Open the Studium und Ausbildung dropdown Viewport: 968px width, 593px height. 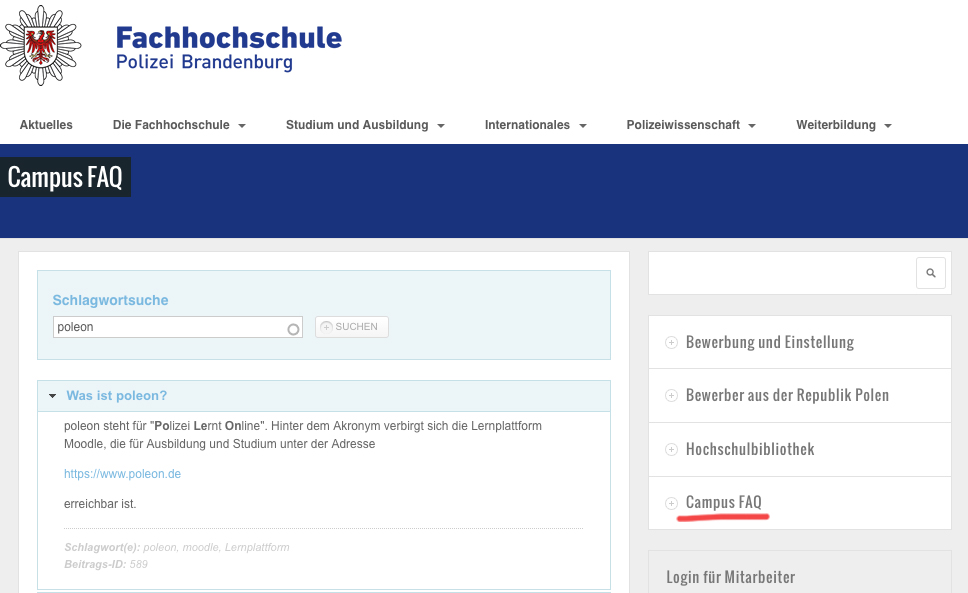click(x=365, y=125)
